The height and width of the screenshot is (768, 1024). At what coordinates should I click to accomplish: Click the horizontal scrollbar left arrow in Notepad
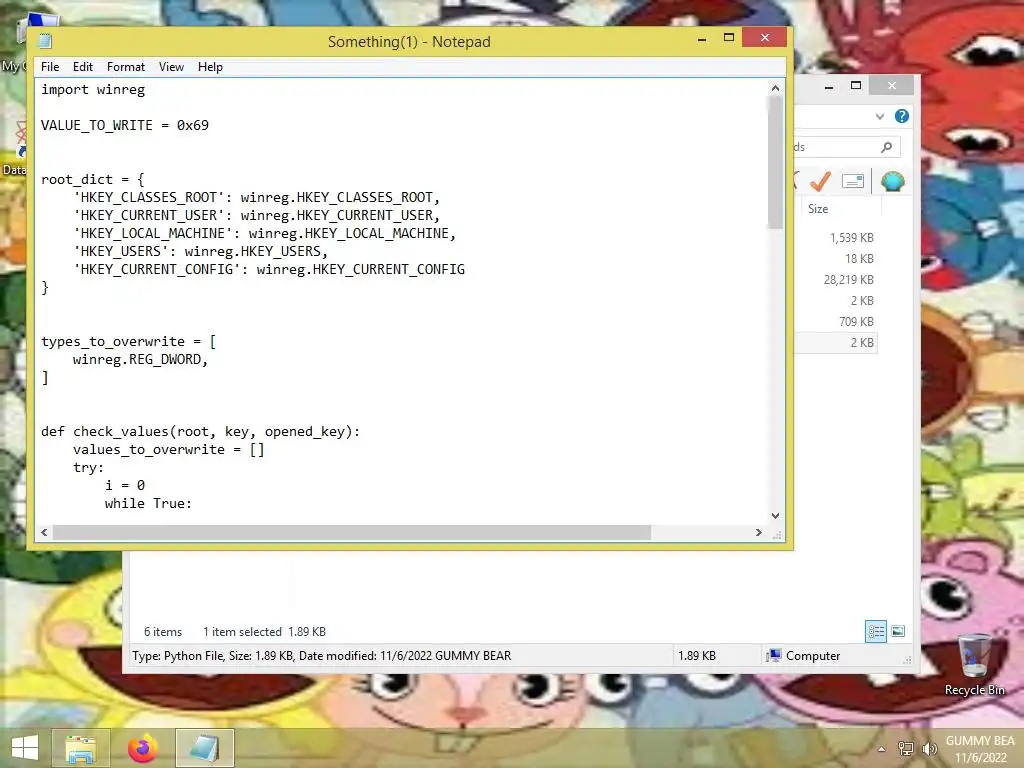pos(44,532)
